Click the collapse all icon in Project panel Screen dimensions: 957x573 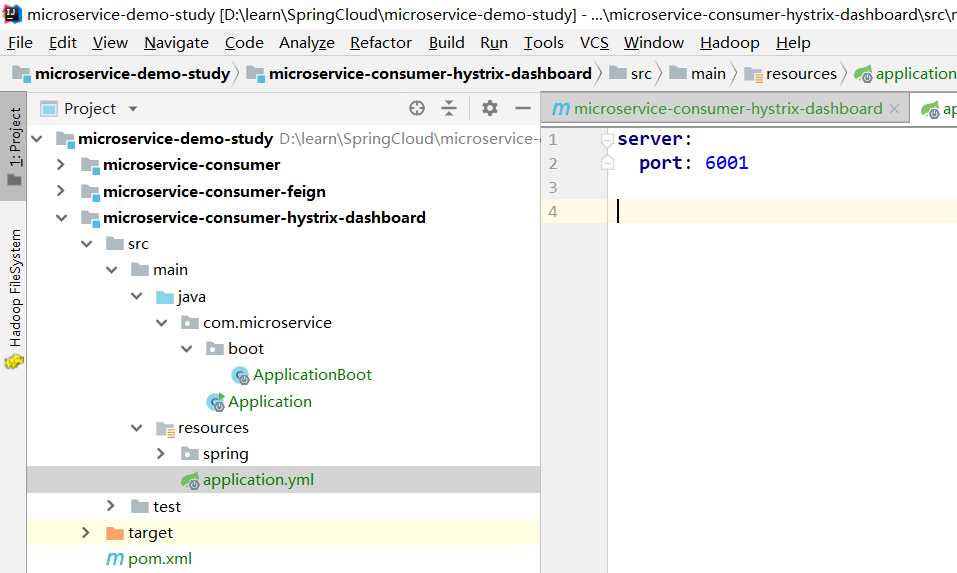(x=449, y=109)
